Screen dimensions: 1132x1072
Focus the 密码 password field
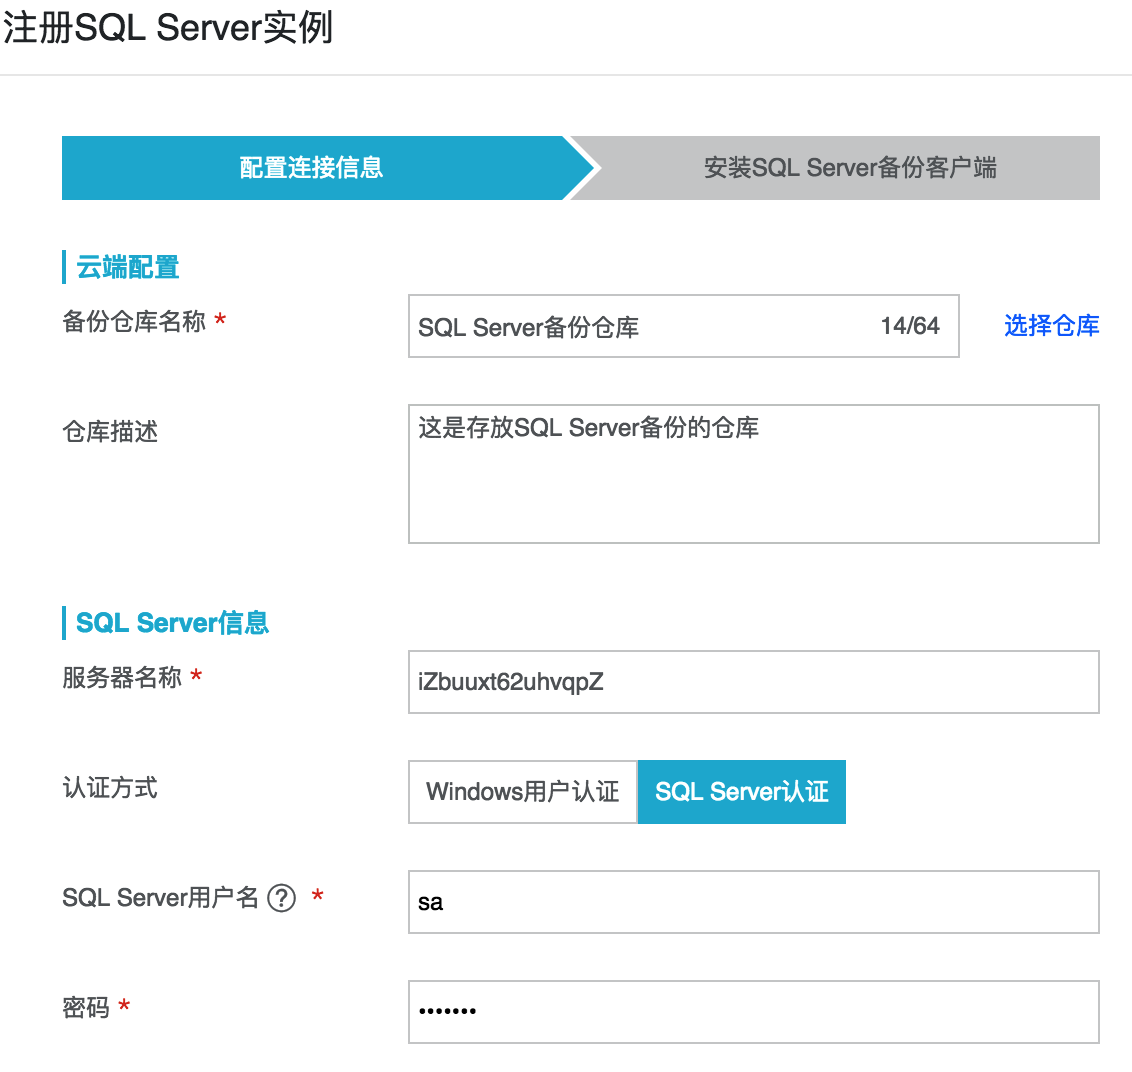pyautogui.click(x=754, y=1011)
